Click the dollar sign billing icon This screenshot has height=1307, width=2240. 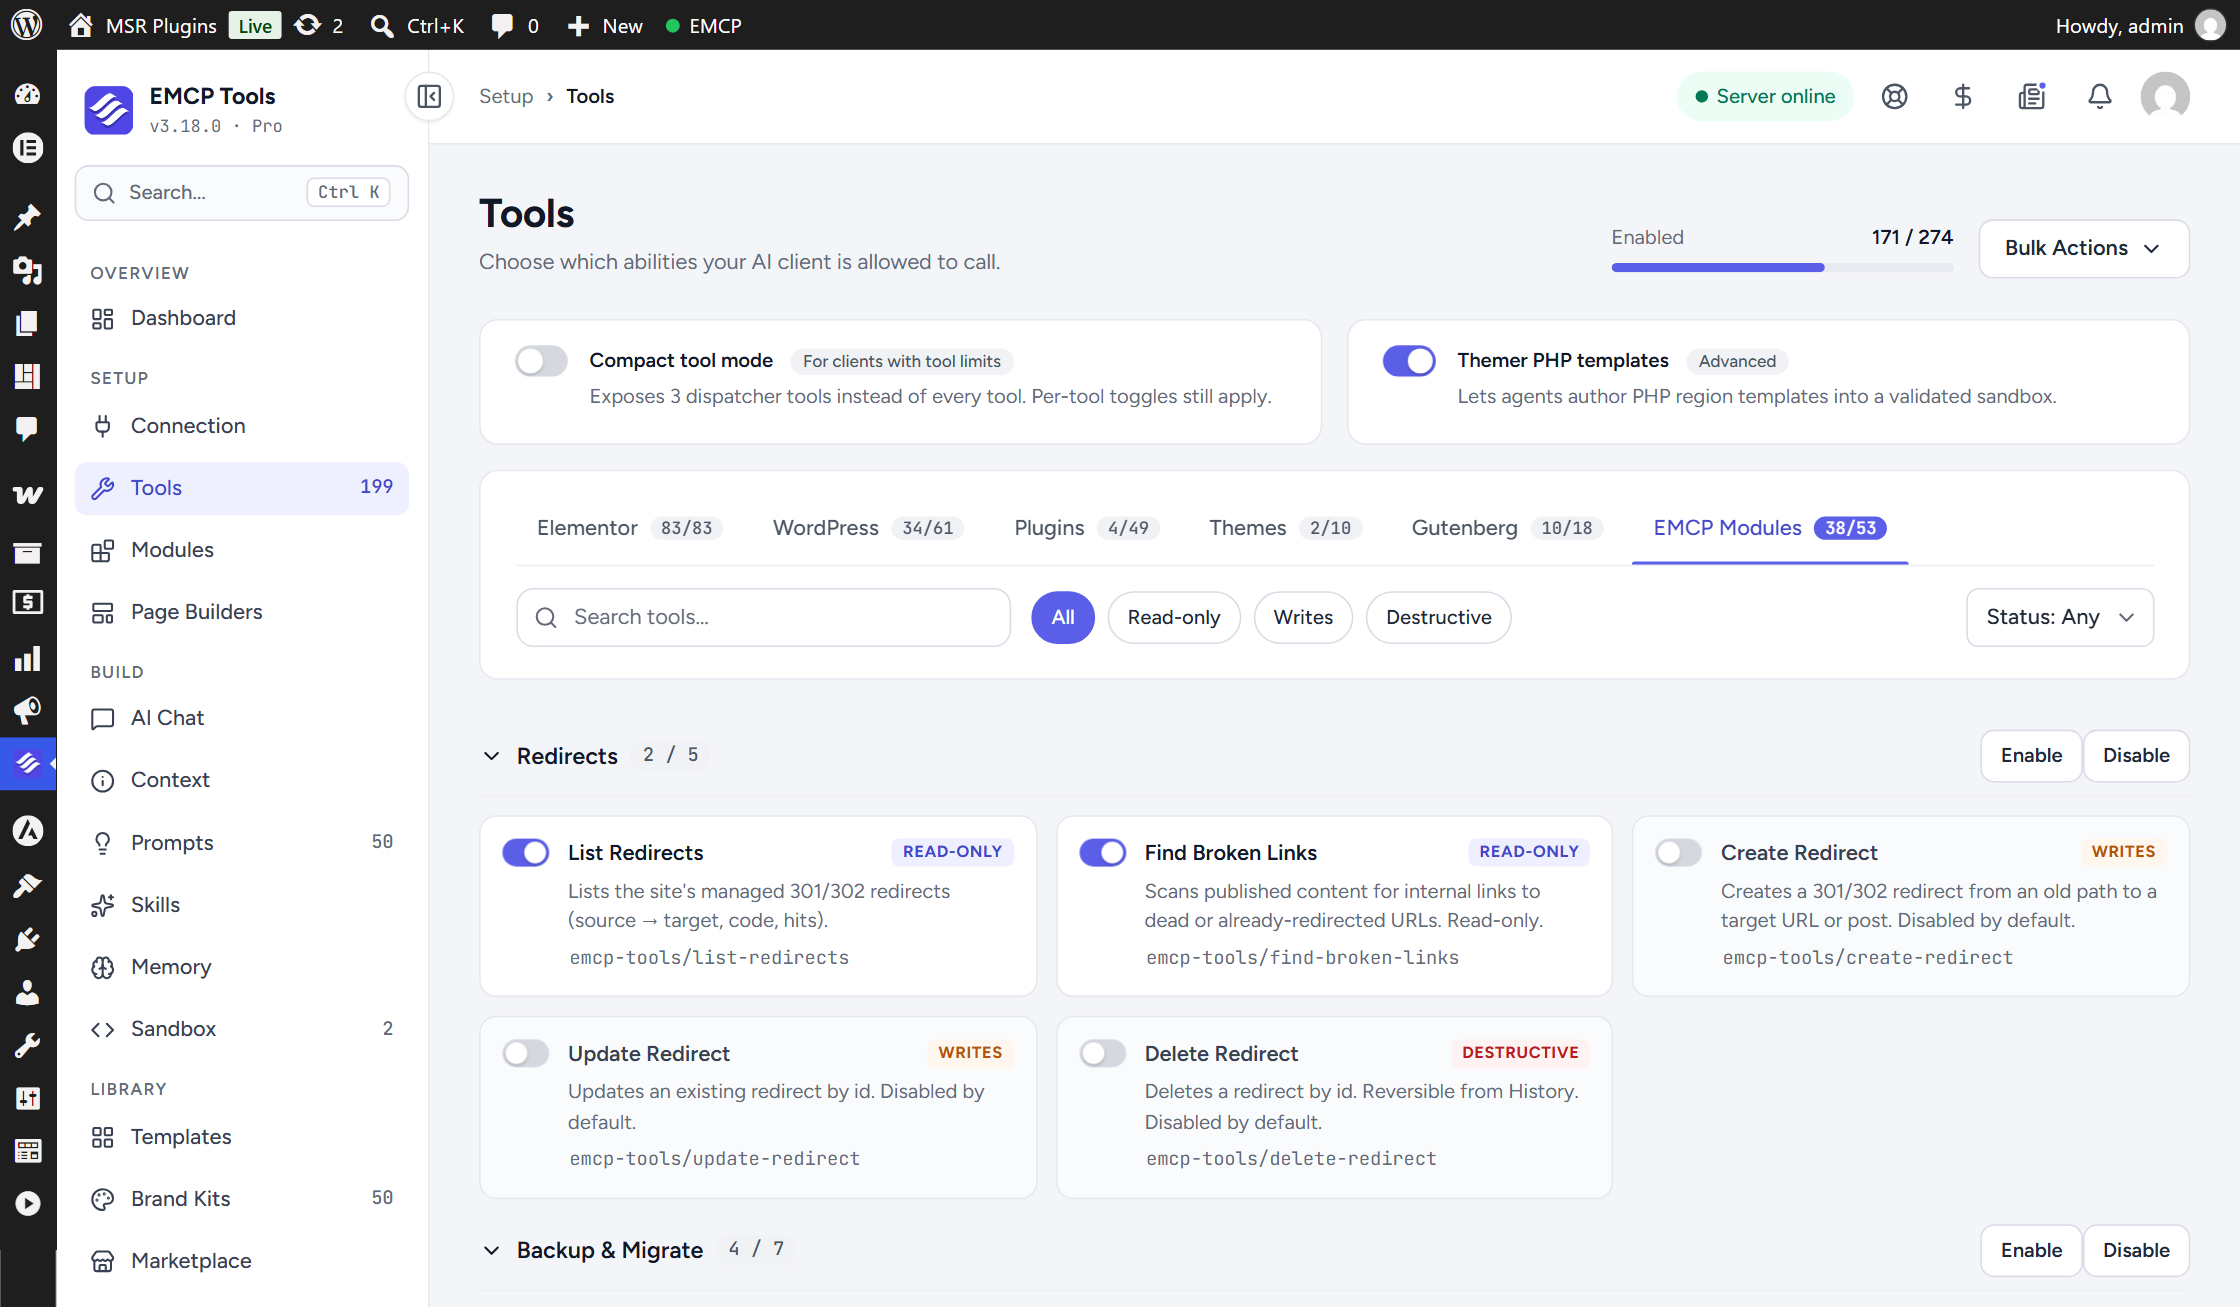(1962, 97)
